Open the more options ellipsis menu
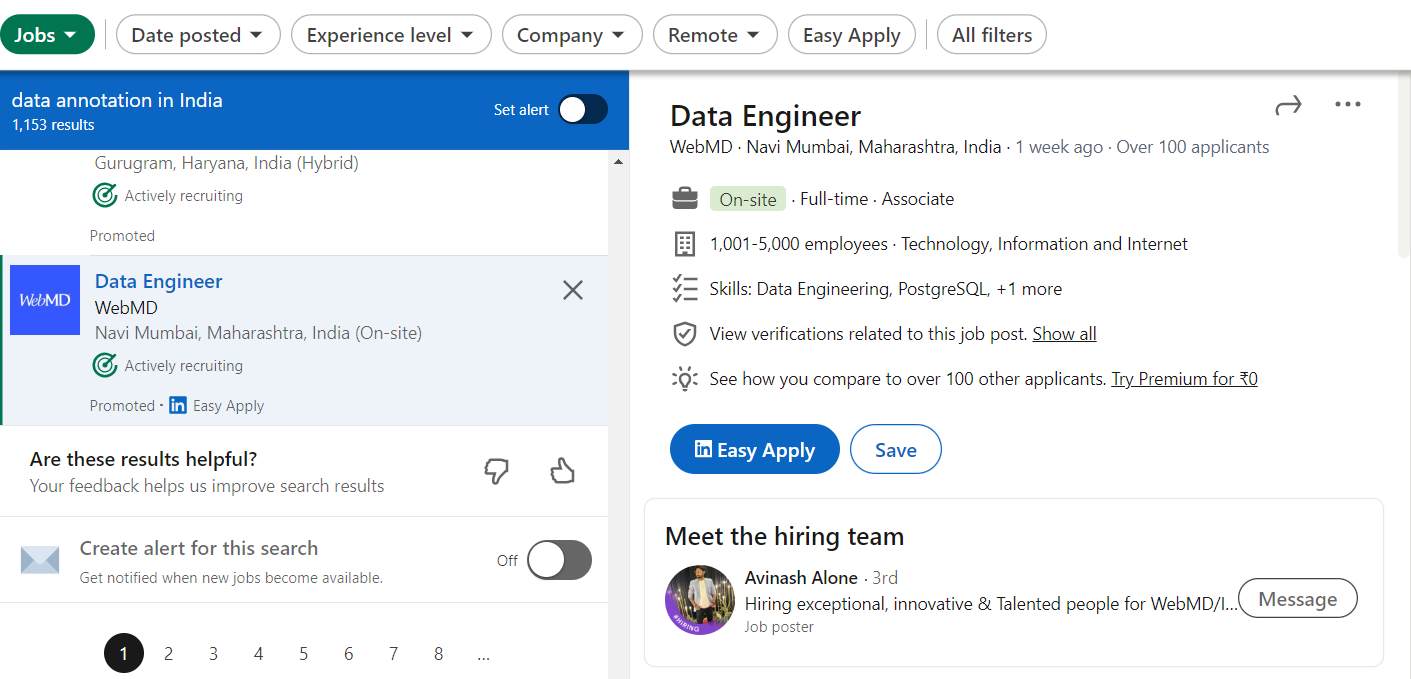Image resolution: width=1411 pixels, height=679 pixels. tap(1348, 105)
